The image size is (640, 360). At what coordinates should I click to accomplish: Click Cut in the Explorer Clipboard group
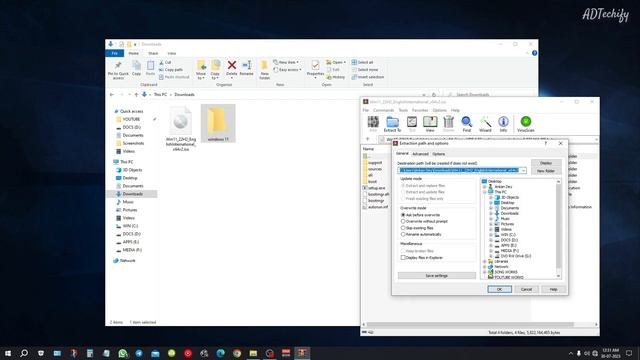165,62
